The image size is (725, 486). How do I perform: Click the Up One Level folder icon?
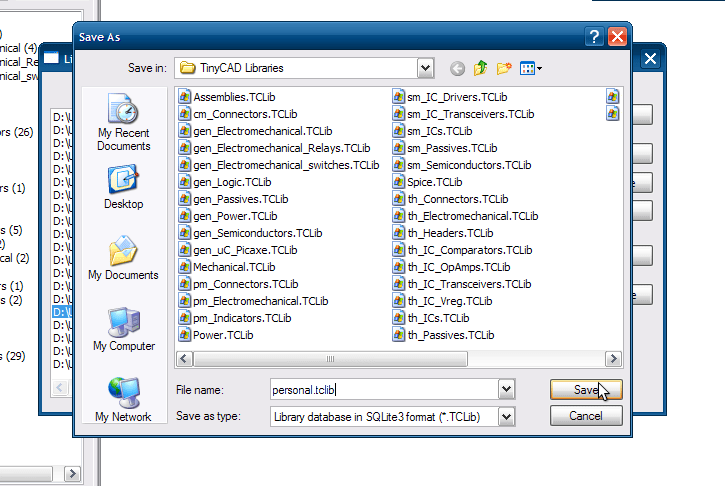coord(481,68)
